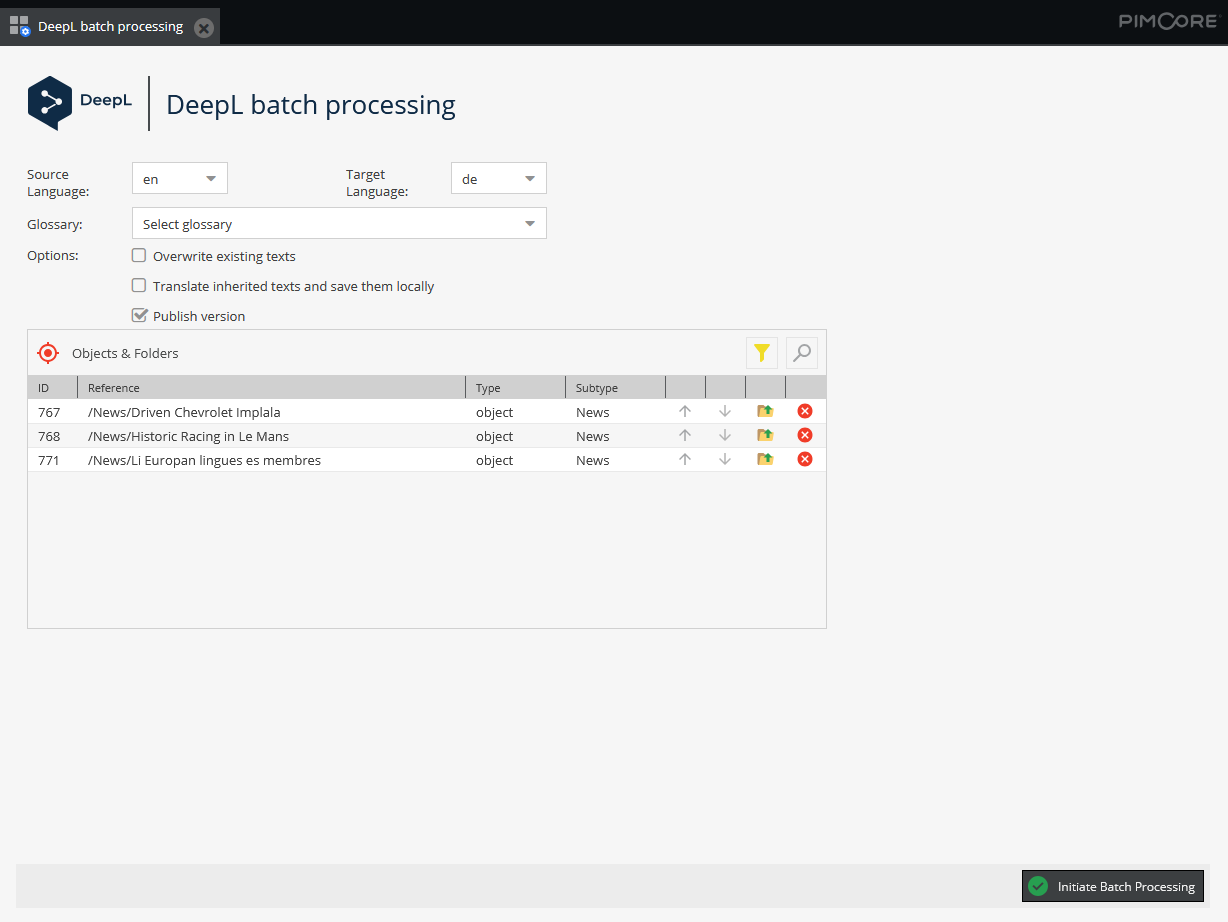Move Driven Chevrolet Implala row up
Image resolution: width=1228 pixels, height=922 pixels.
click(x=685, y=411)
